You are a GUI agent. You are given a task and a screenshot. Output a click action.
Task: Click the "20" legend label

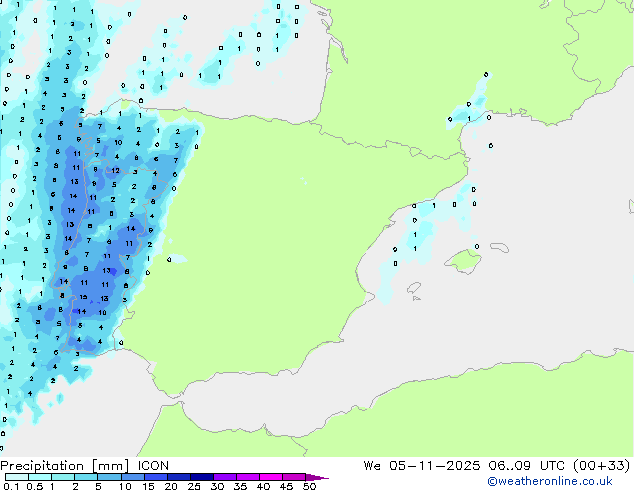(171, 486)
